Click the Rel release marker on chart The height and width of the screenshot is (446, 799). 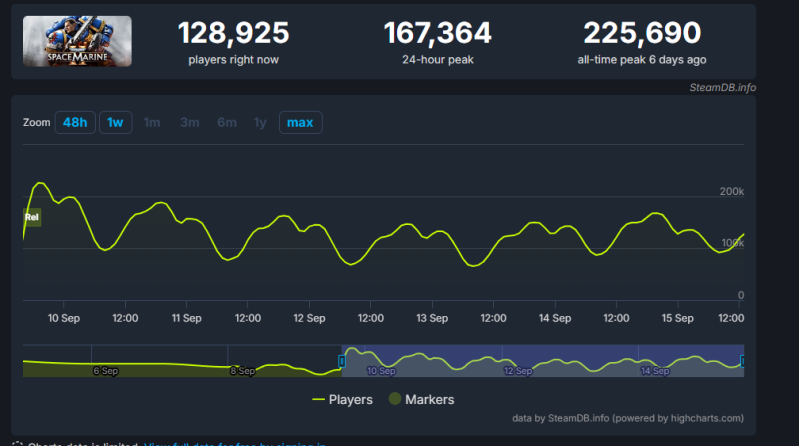click(32, 217)
